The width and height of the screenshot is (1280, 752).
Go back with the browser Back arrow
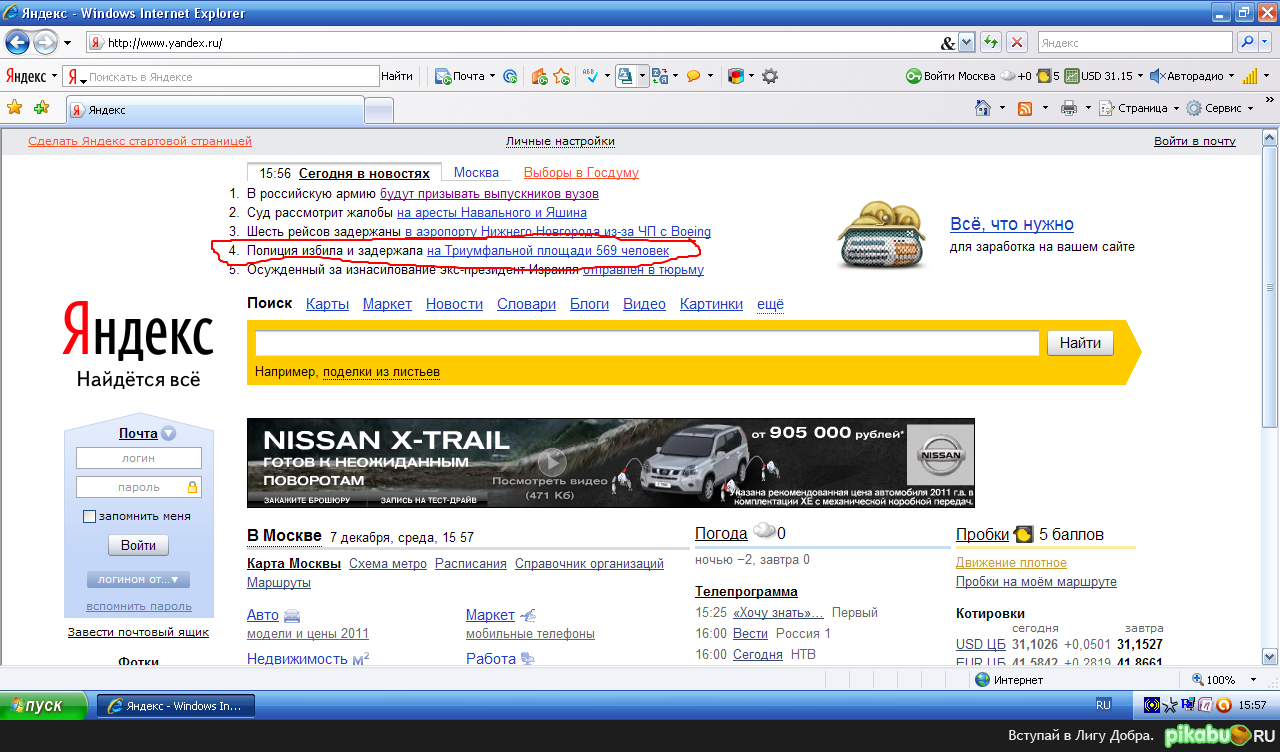point(17,43)
